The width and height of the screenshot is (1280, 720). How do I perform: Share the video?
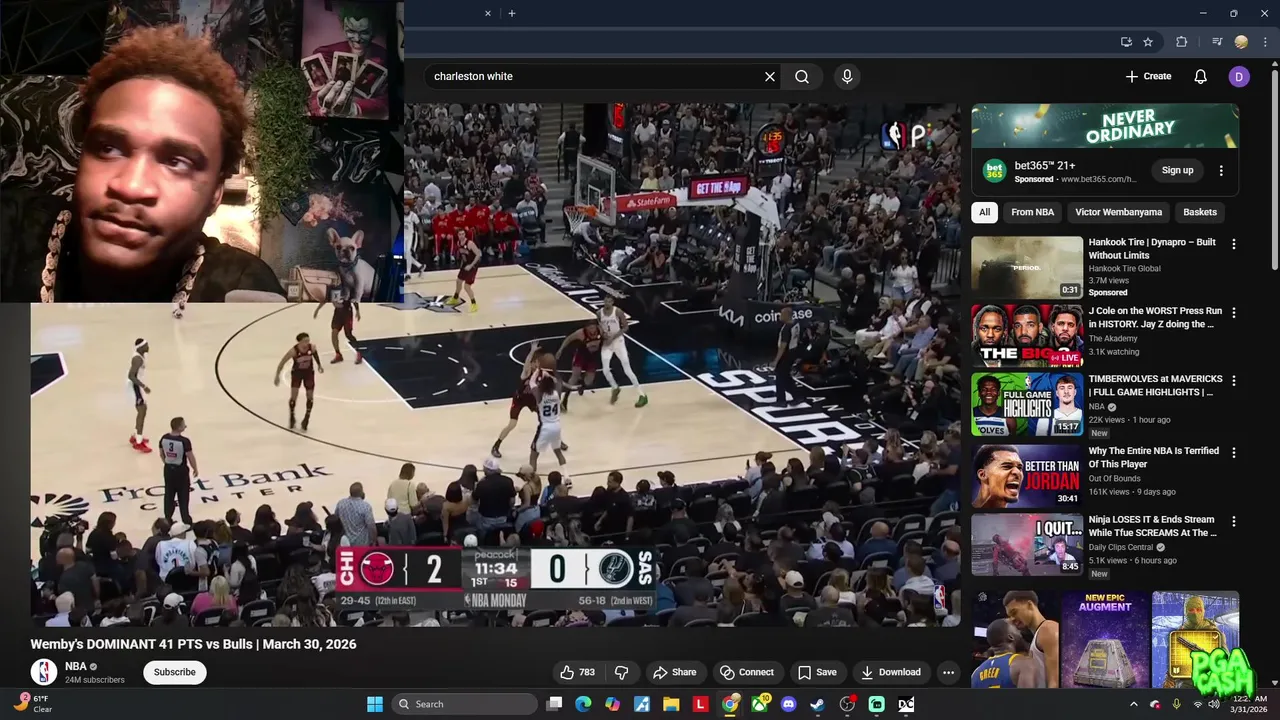pyautogui.click(x=674, y=672)
